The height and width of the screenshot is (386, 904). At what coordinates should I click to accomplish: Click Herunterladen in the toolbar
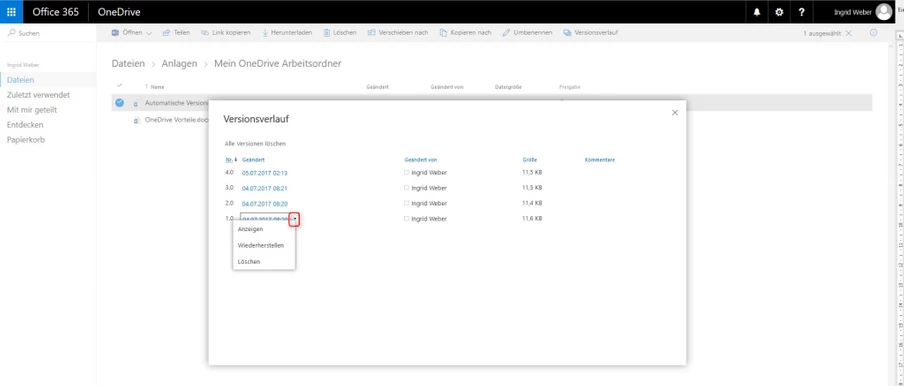tap(287, 33)
